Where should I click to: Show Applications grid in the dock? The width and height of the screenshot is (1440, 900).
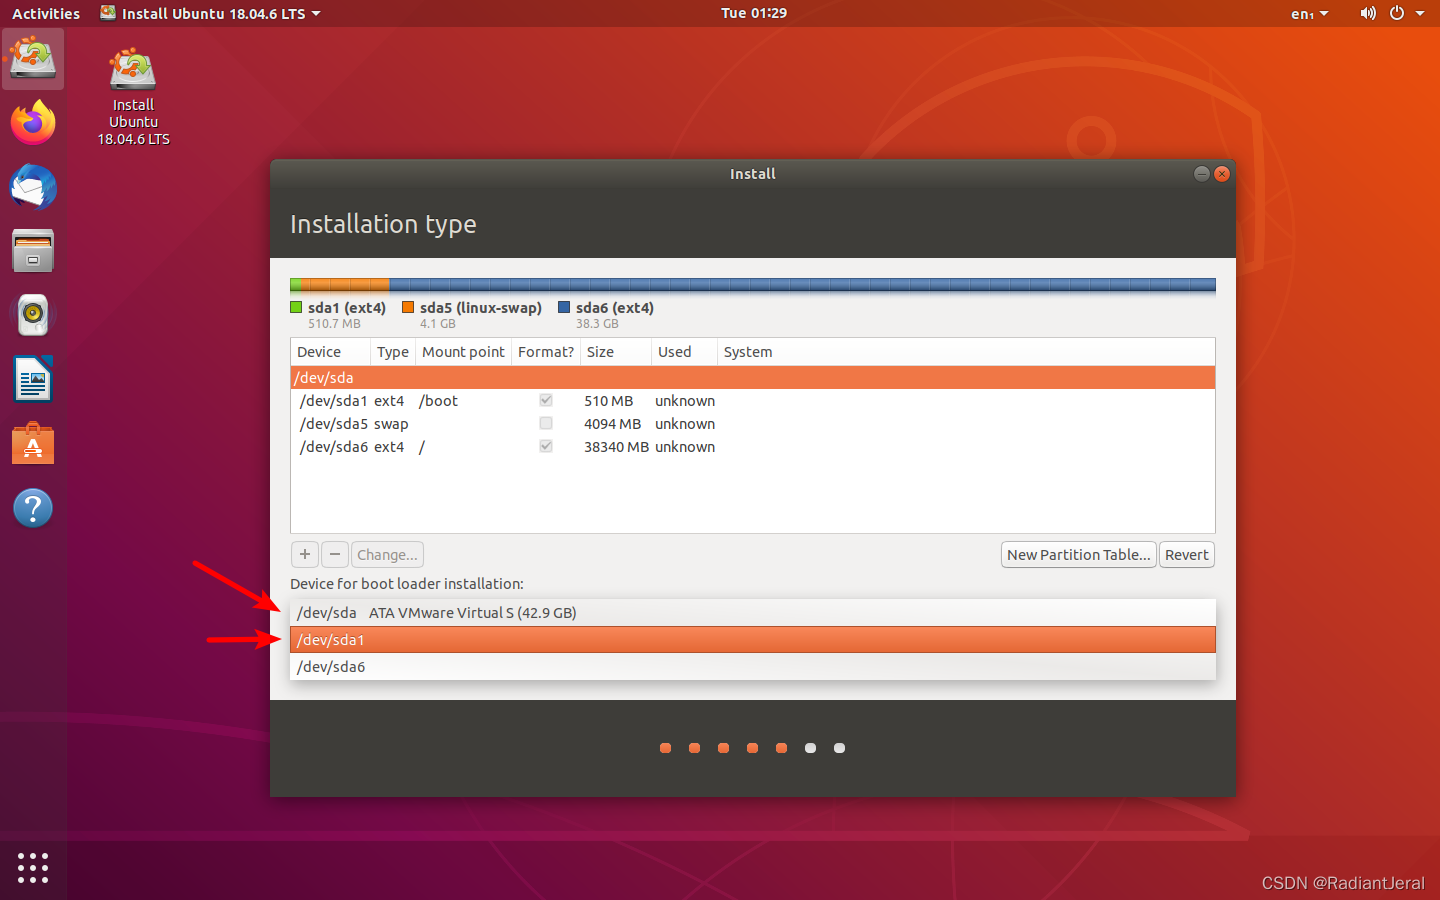pyautogui.click(x=33, y=867)
